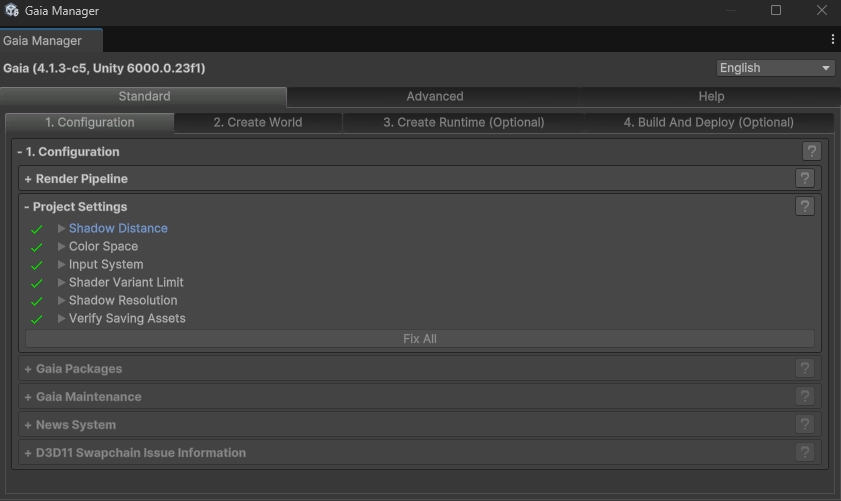The height and width of the screenshot is (501, 841).
Task: Expand the Shader Variant Limit foldout arrow
Action: click(x=61, y=282)
